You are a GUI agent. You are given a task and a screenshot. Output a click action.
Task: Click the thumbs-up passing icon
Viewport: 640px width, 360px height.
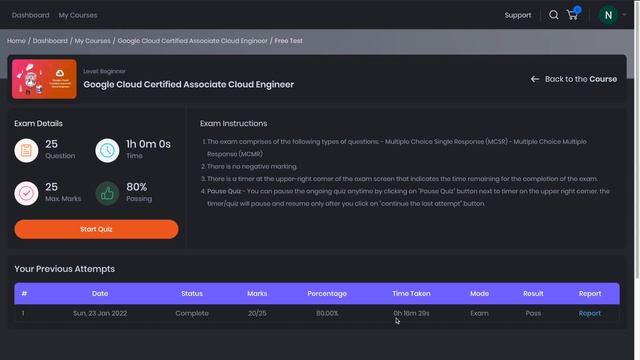(x=107, y=193)
